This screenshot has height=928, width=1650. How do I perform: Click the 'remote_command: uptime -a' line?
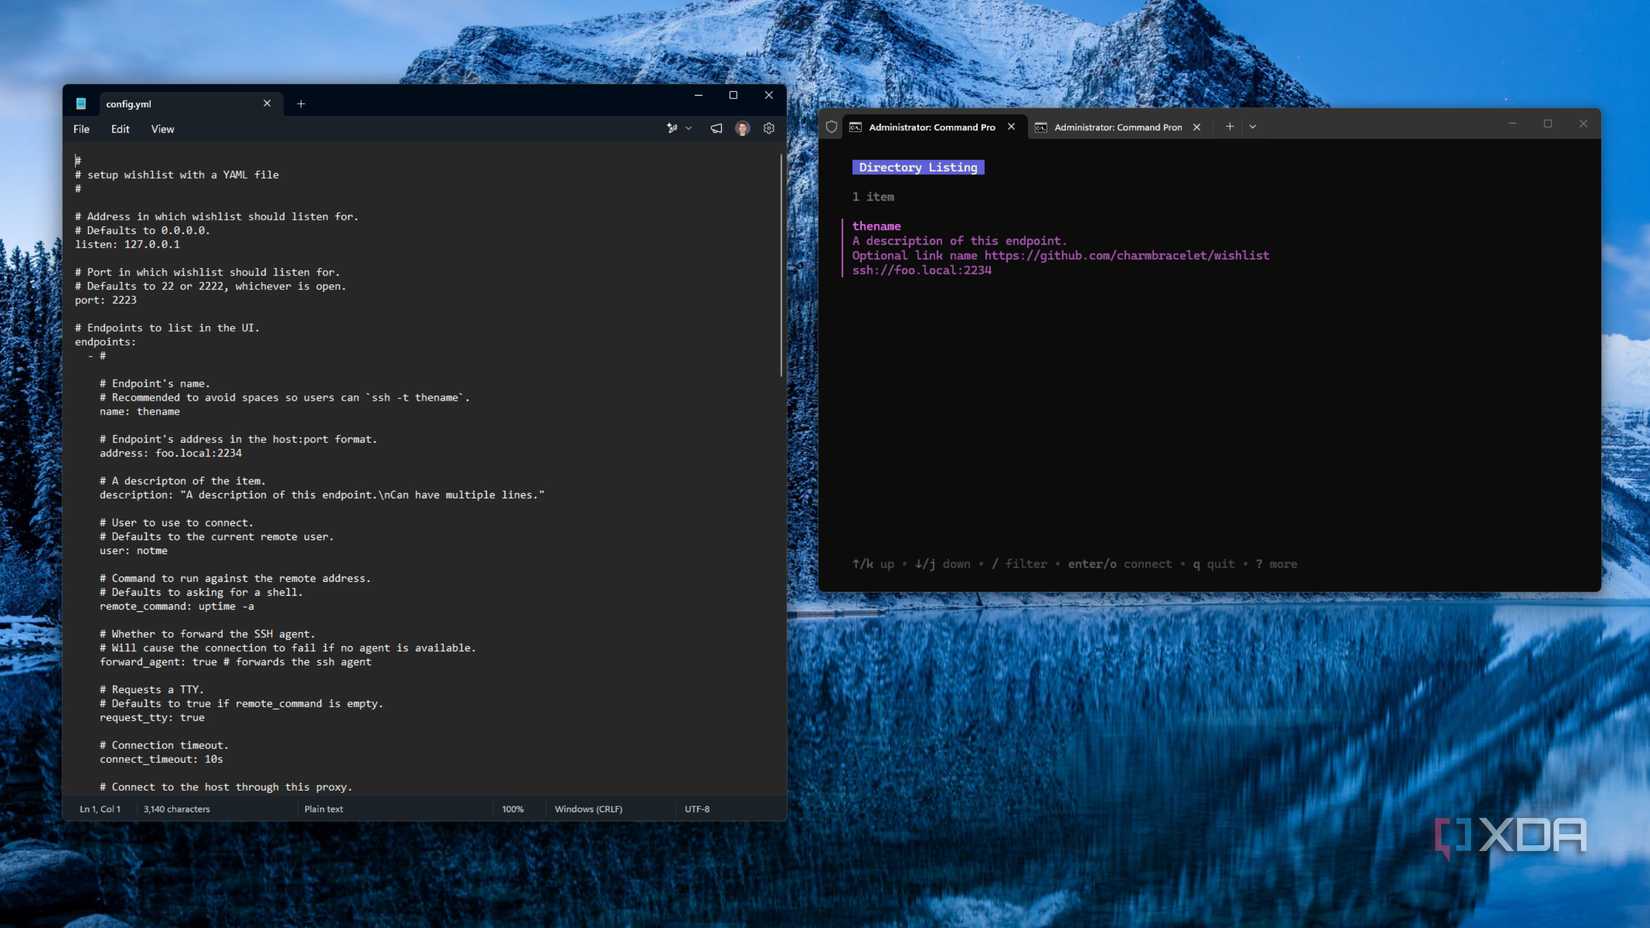[176, 606]
